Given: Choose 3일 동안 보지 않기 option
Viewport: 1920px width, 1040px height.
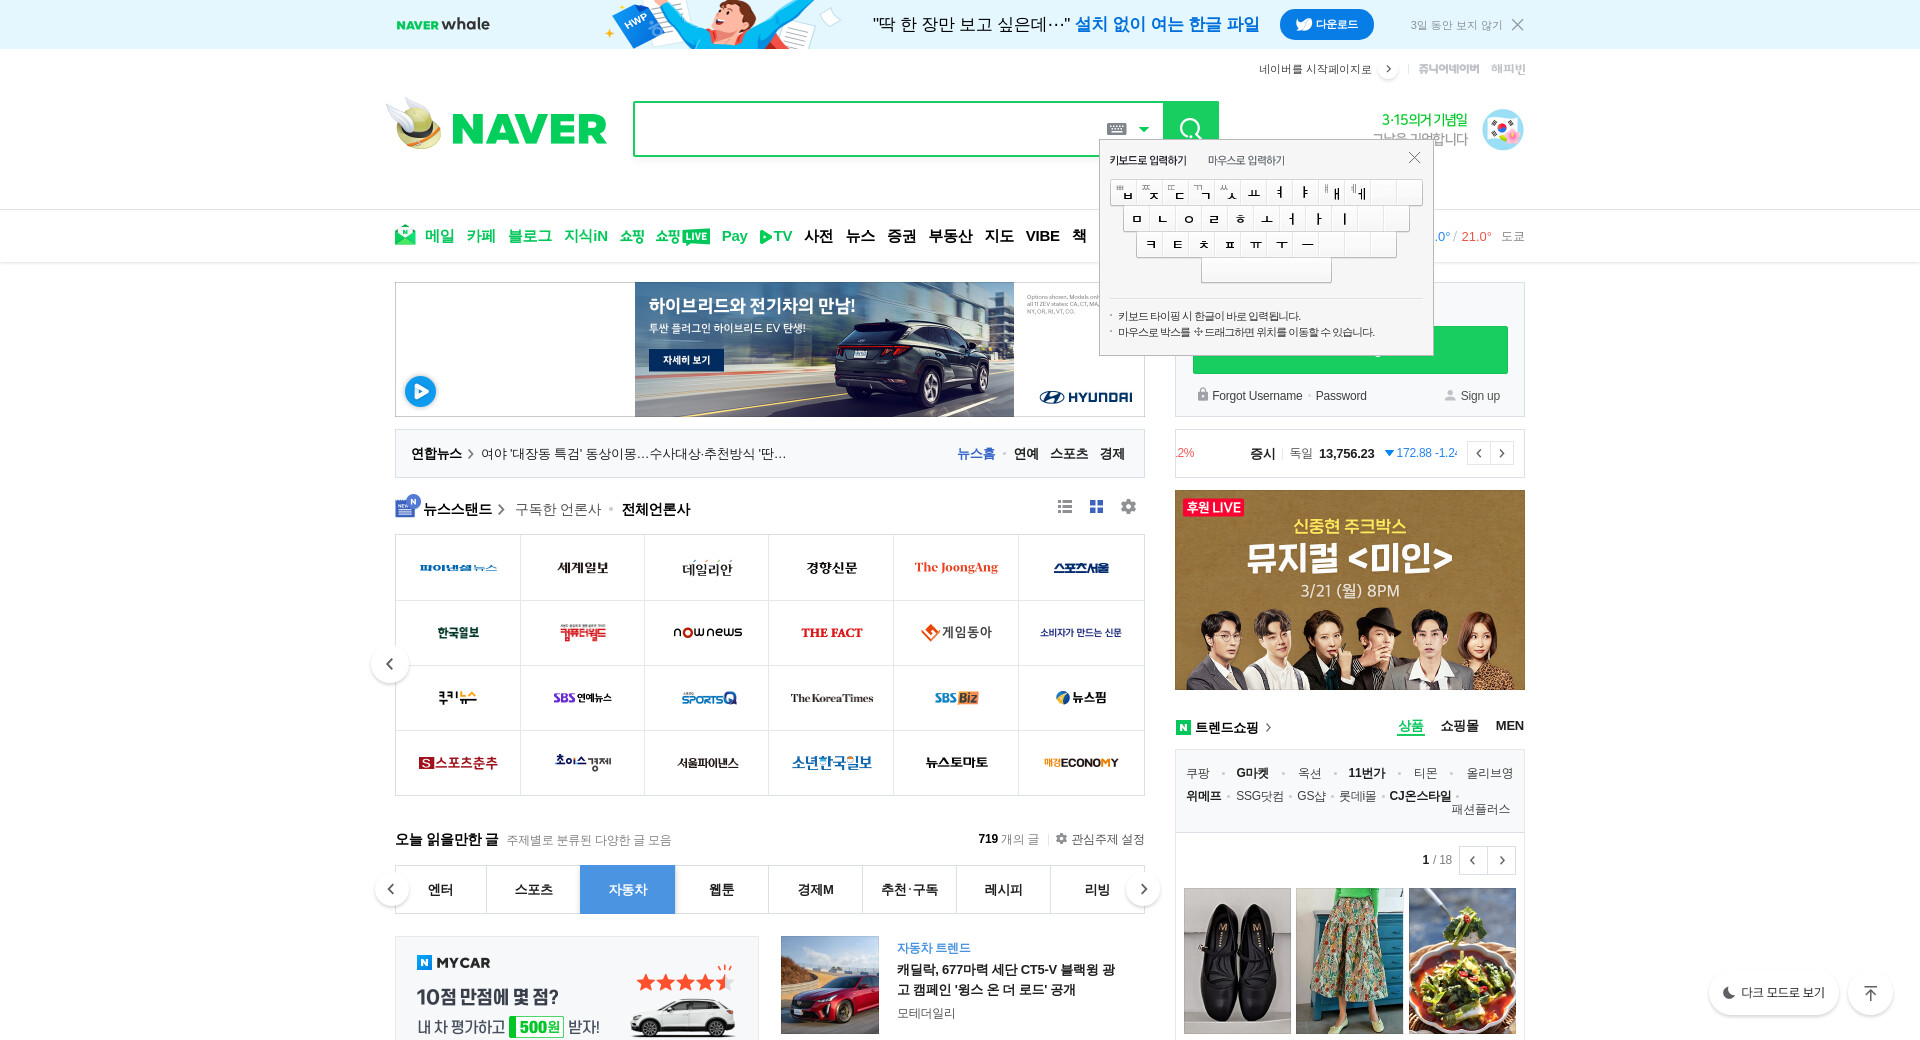Looking at the screenshot, I should tap(1456, 25).
